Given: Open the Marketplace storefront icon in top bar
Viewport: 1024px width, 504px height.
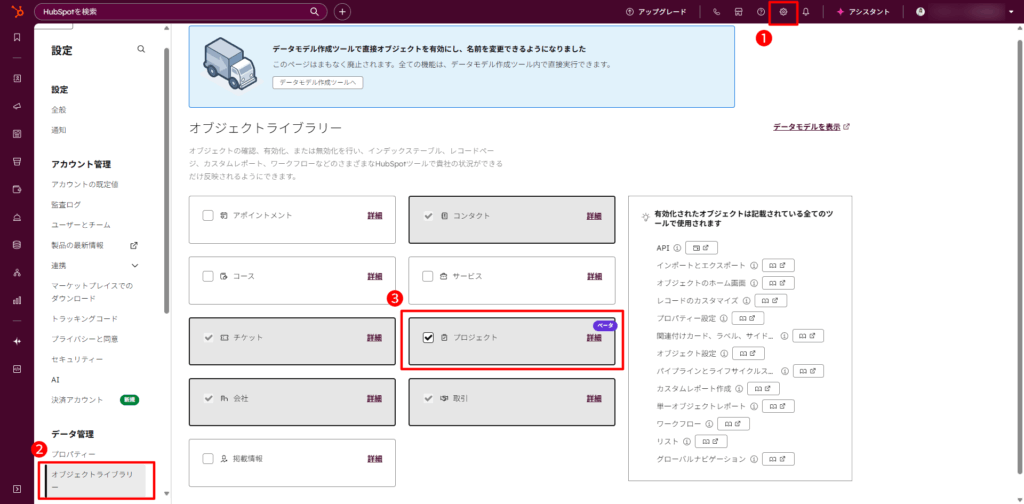Looking at the screenshot, I should point(739,12).
